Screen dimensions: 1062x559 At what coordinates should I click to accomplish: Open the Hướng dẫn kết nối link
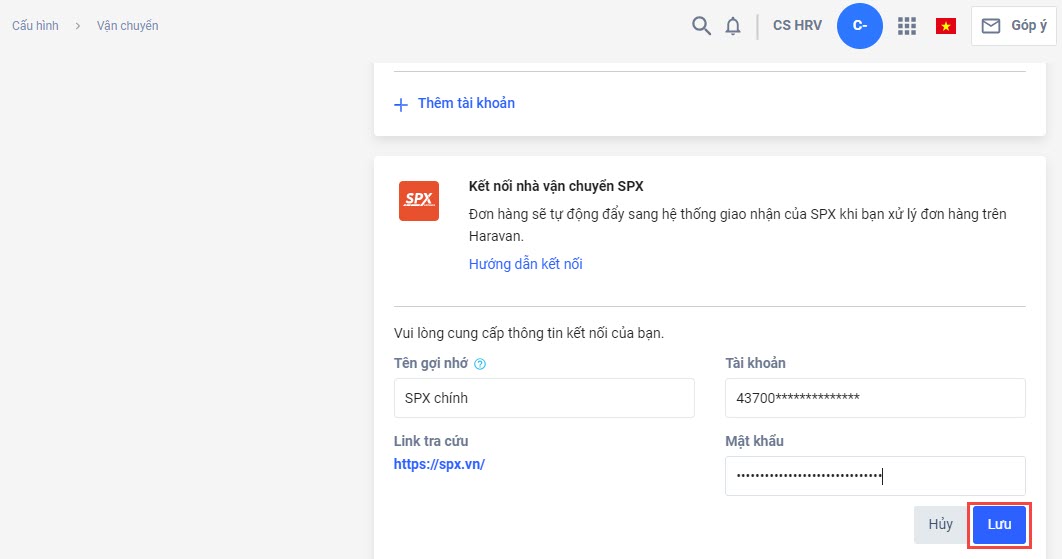coord(525,264)
